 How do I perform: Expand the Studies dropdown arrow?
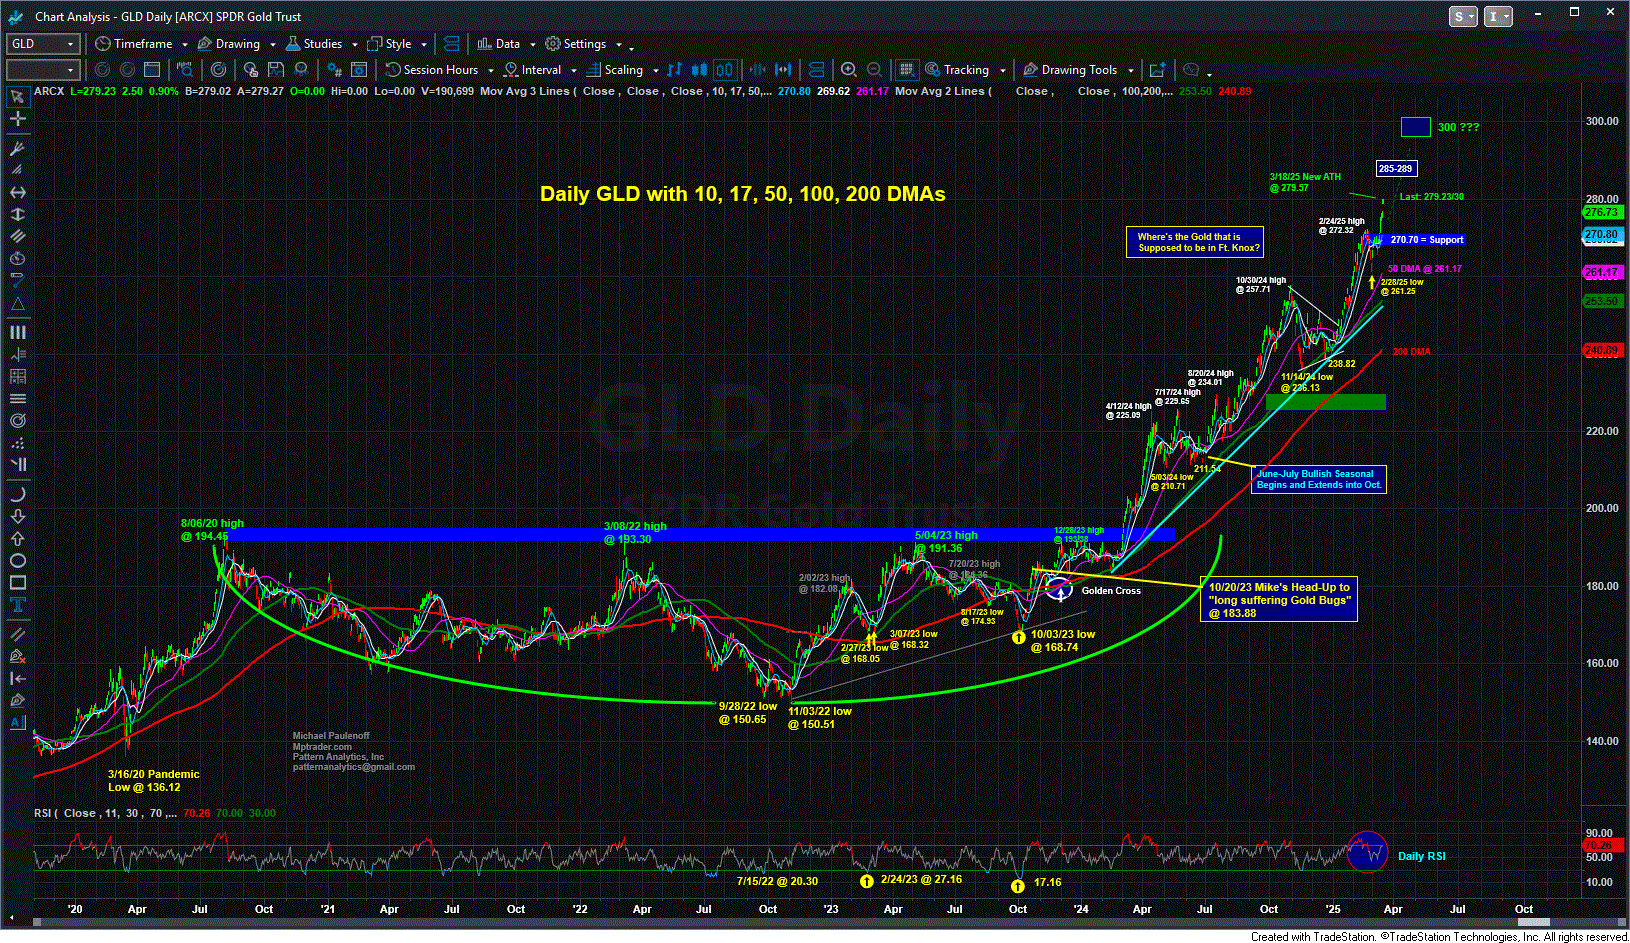(354, 45)
